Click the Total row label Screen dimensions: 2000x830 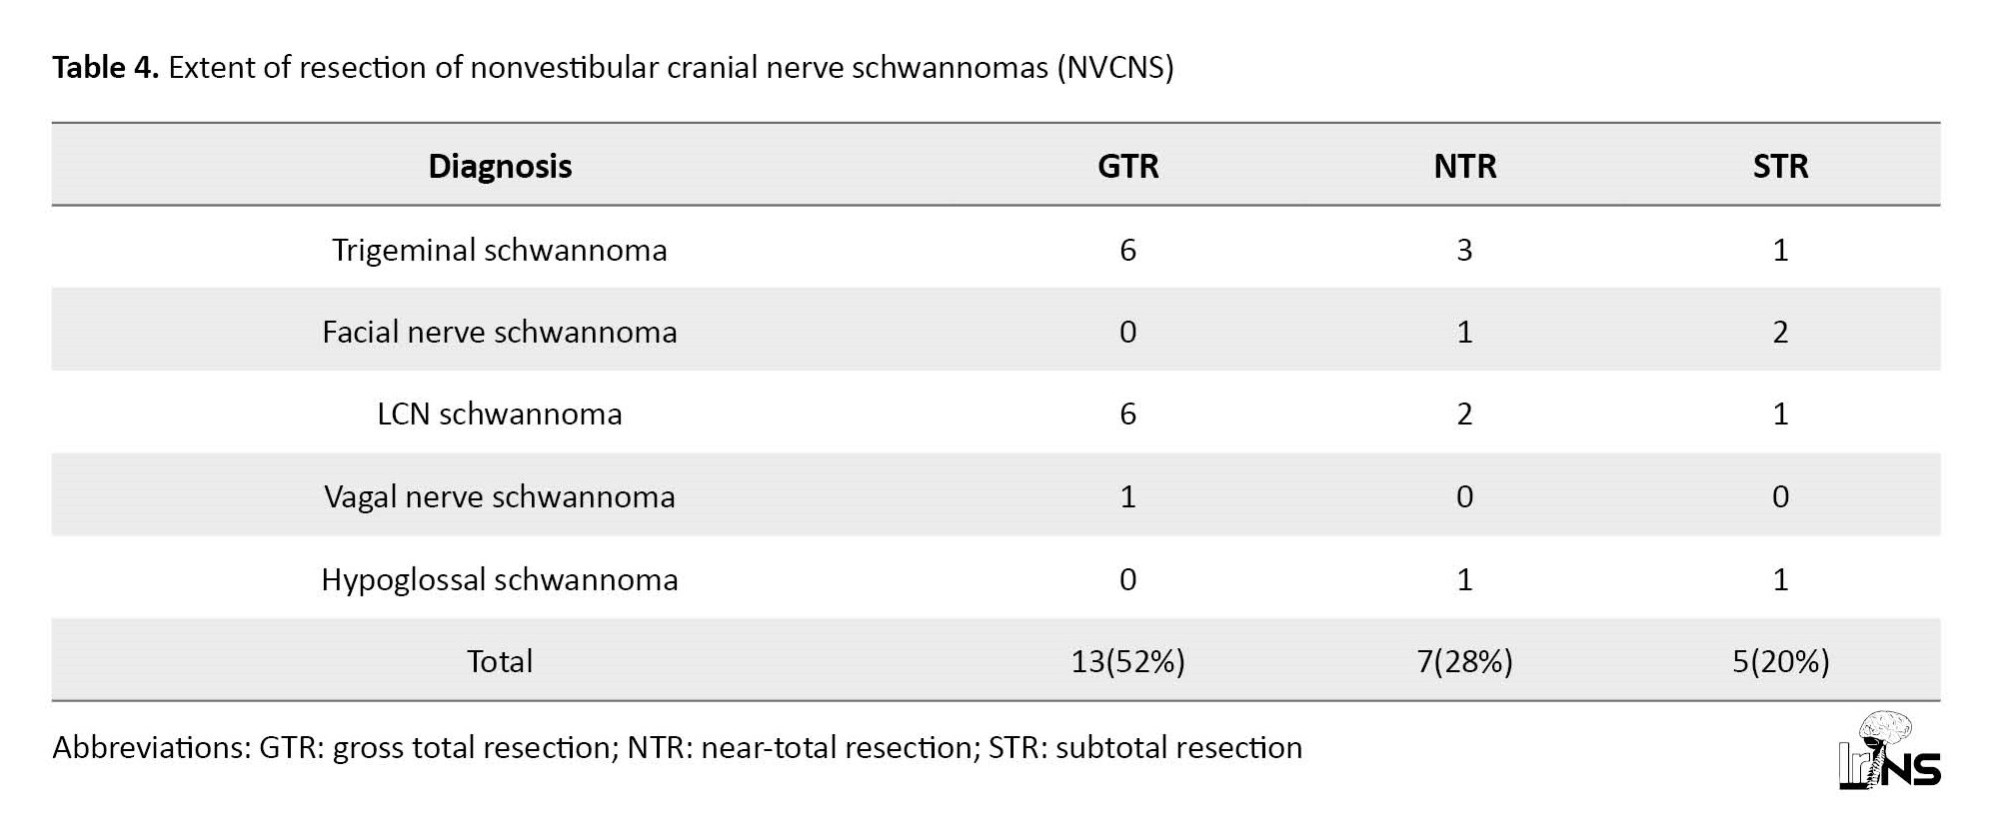pos(500,661)
